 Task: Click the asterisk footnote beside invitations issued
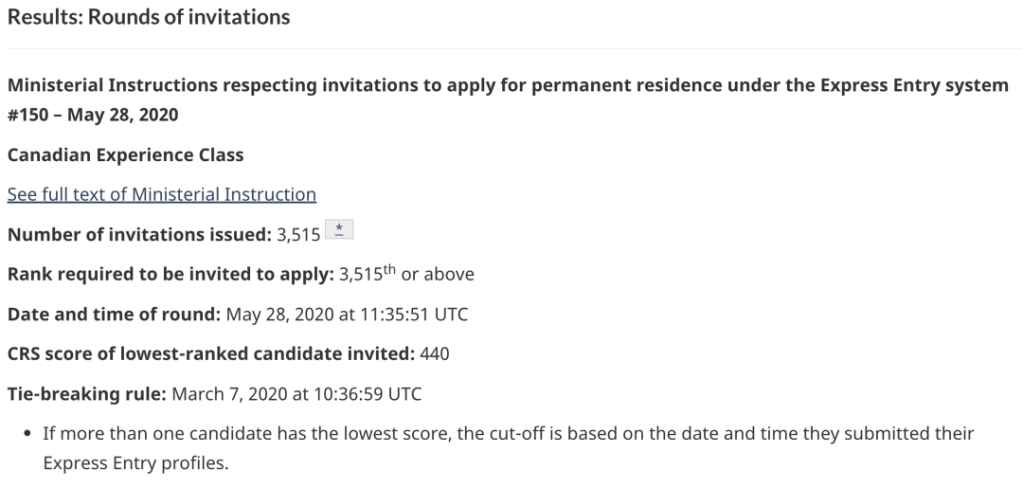pyautogui.click(x=340, y=233)
